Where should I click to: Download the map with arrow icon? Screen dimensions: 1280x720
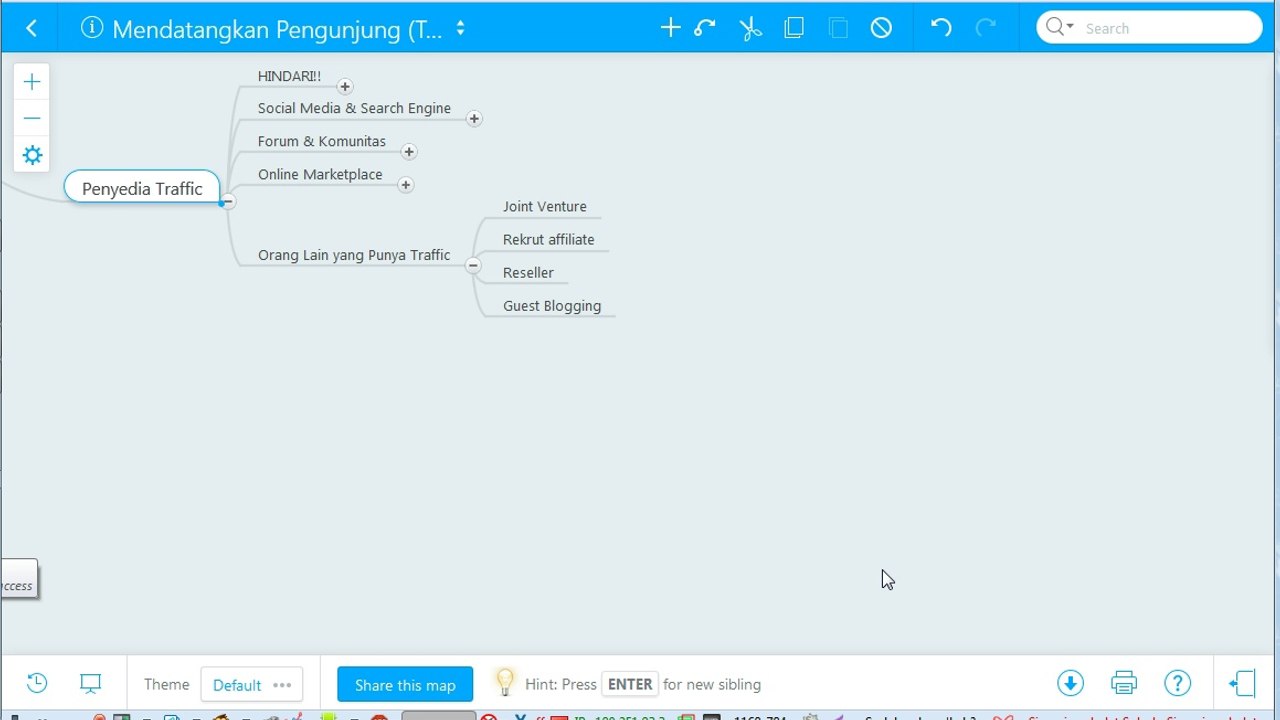1070,683
